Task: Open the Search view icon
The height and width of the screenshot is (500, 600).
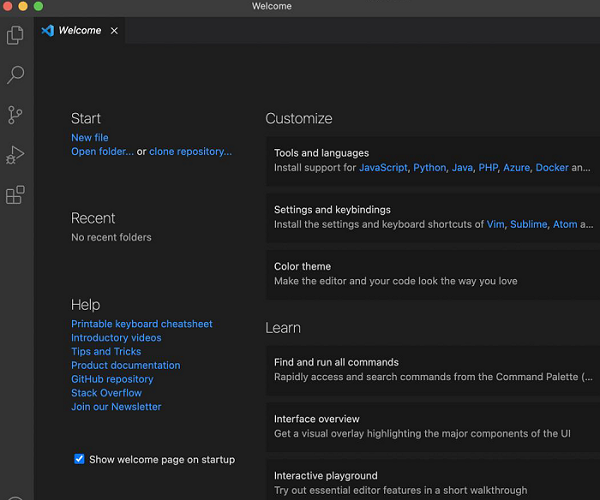Action: point(15,75)
